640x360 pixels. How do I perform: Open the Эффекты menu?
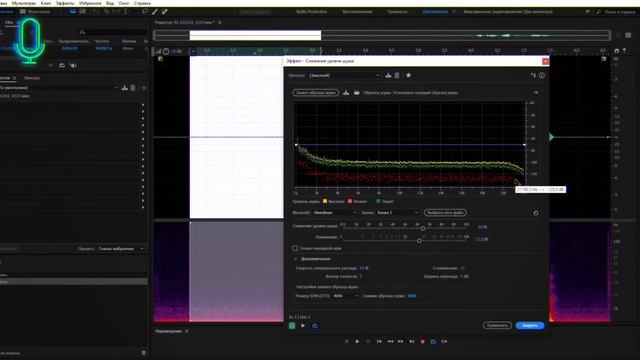65,3
